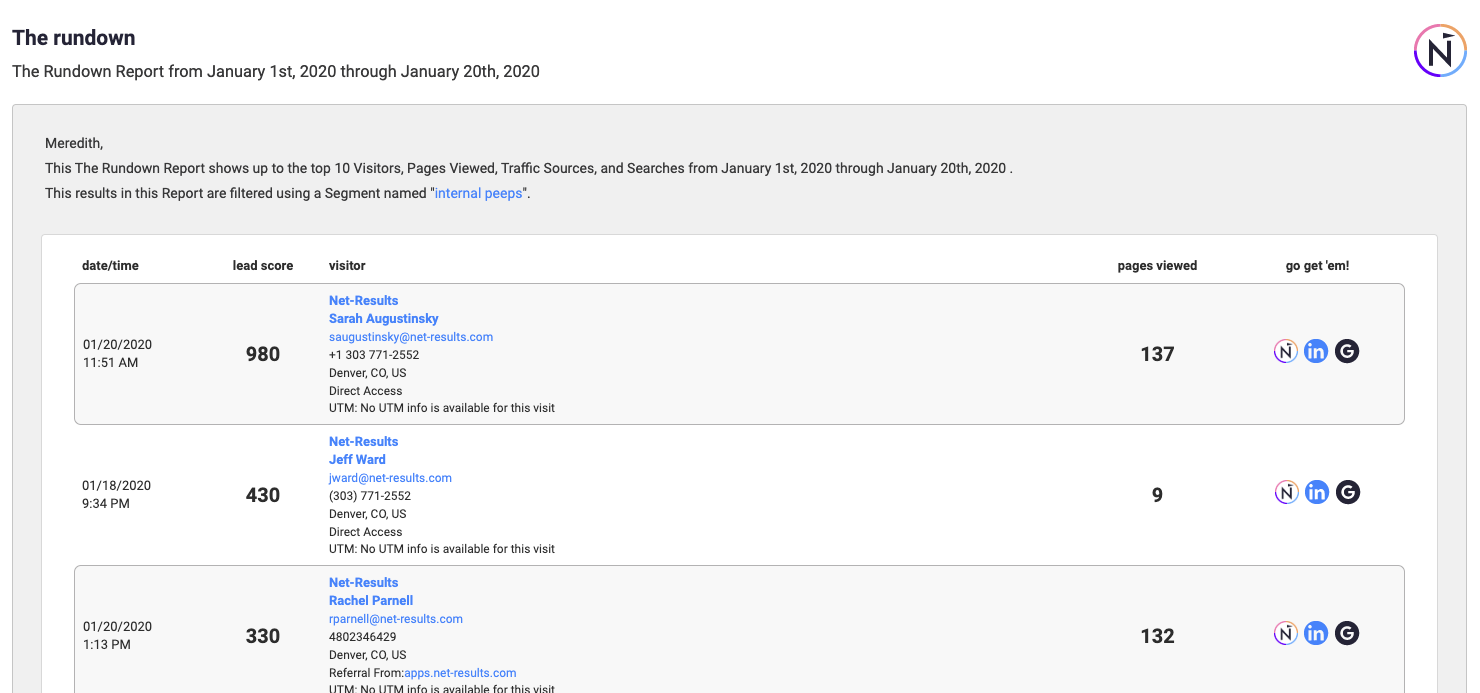The height and width of the screenshot is (693, 1480).
Task: Open the Rachel Parnell name link
Action: [x=370, y=601]
